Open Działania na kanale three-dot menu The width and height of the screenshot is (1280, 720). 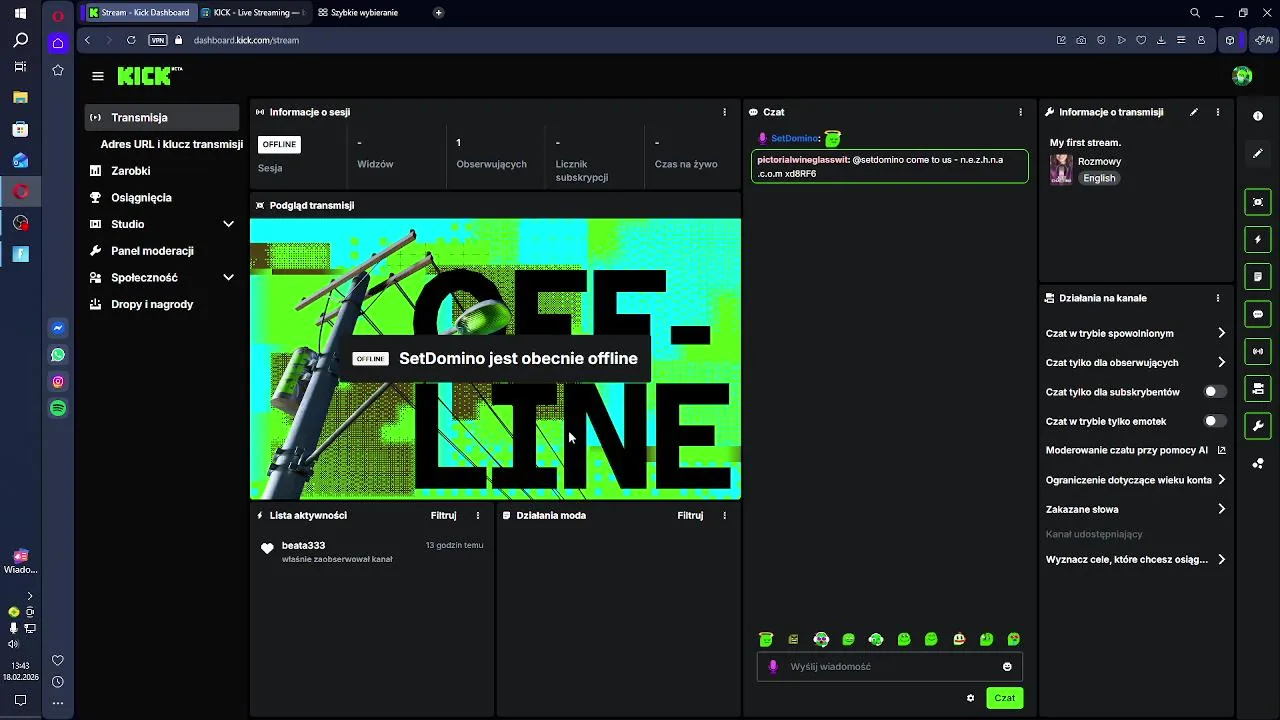pyautogui.click(x=1218, y=298)
